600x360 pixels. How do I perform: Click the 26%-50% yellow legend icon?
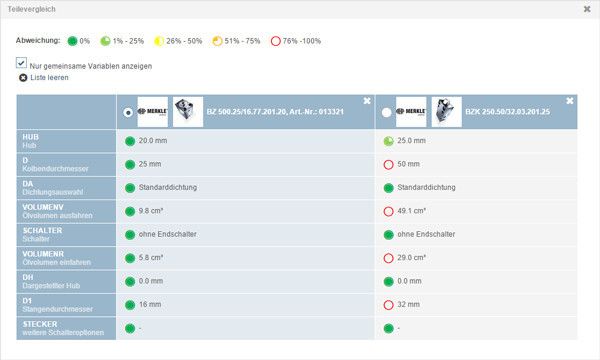[x=159, y=41]
